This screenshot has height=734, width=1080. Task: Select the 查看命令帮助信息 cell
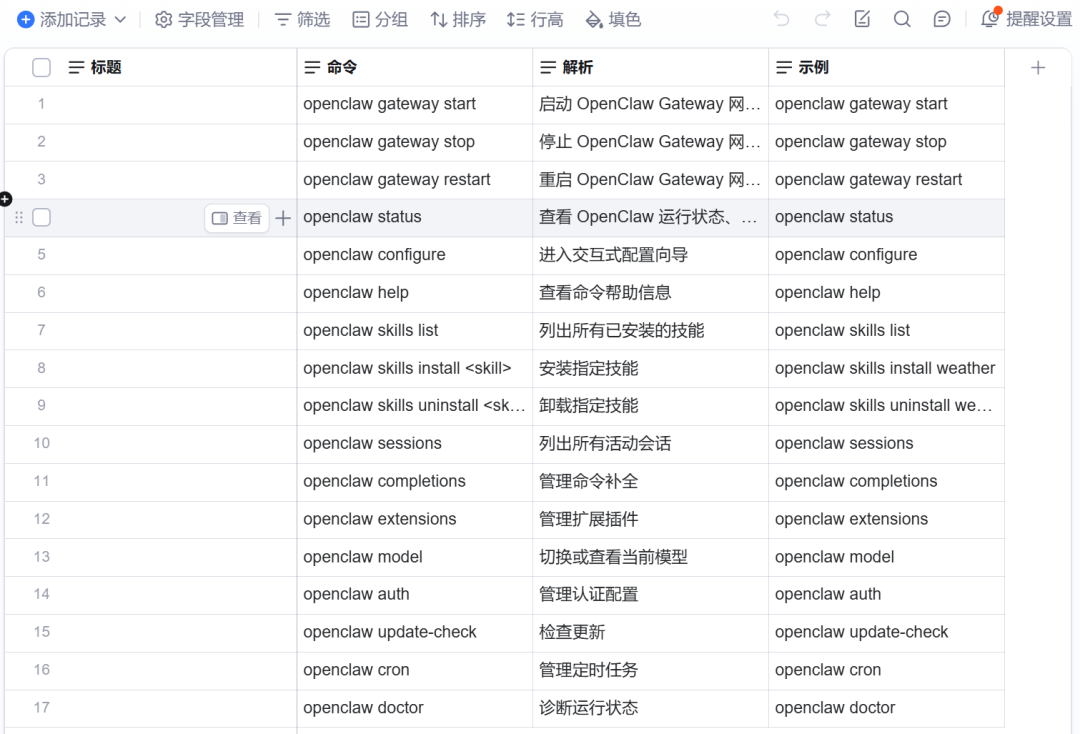(x=650, y=293)
